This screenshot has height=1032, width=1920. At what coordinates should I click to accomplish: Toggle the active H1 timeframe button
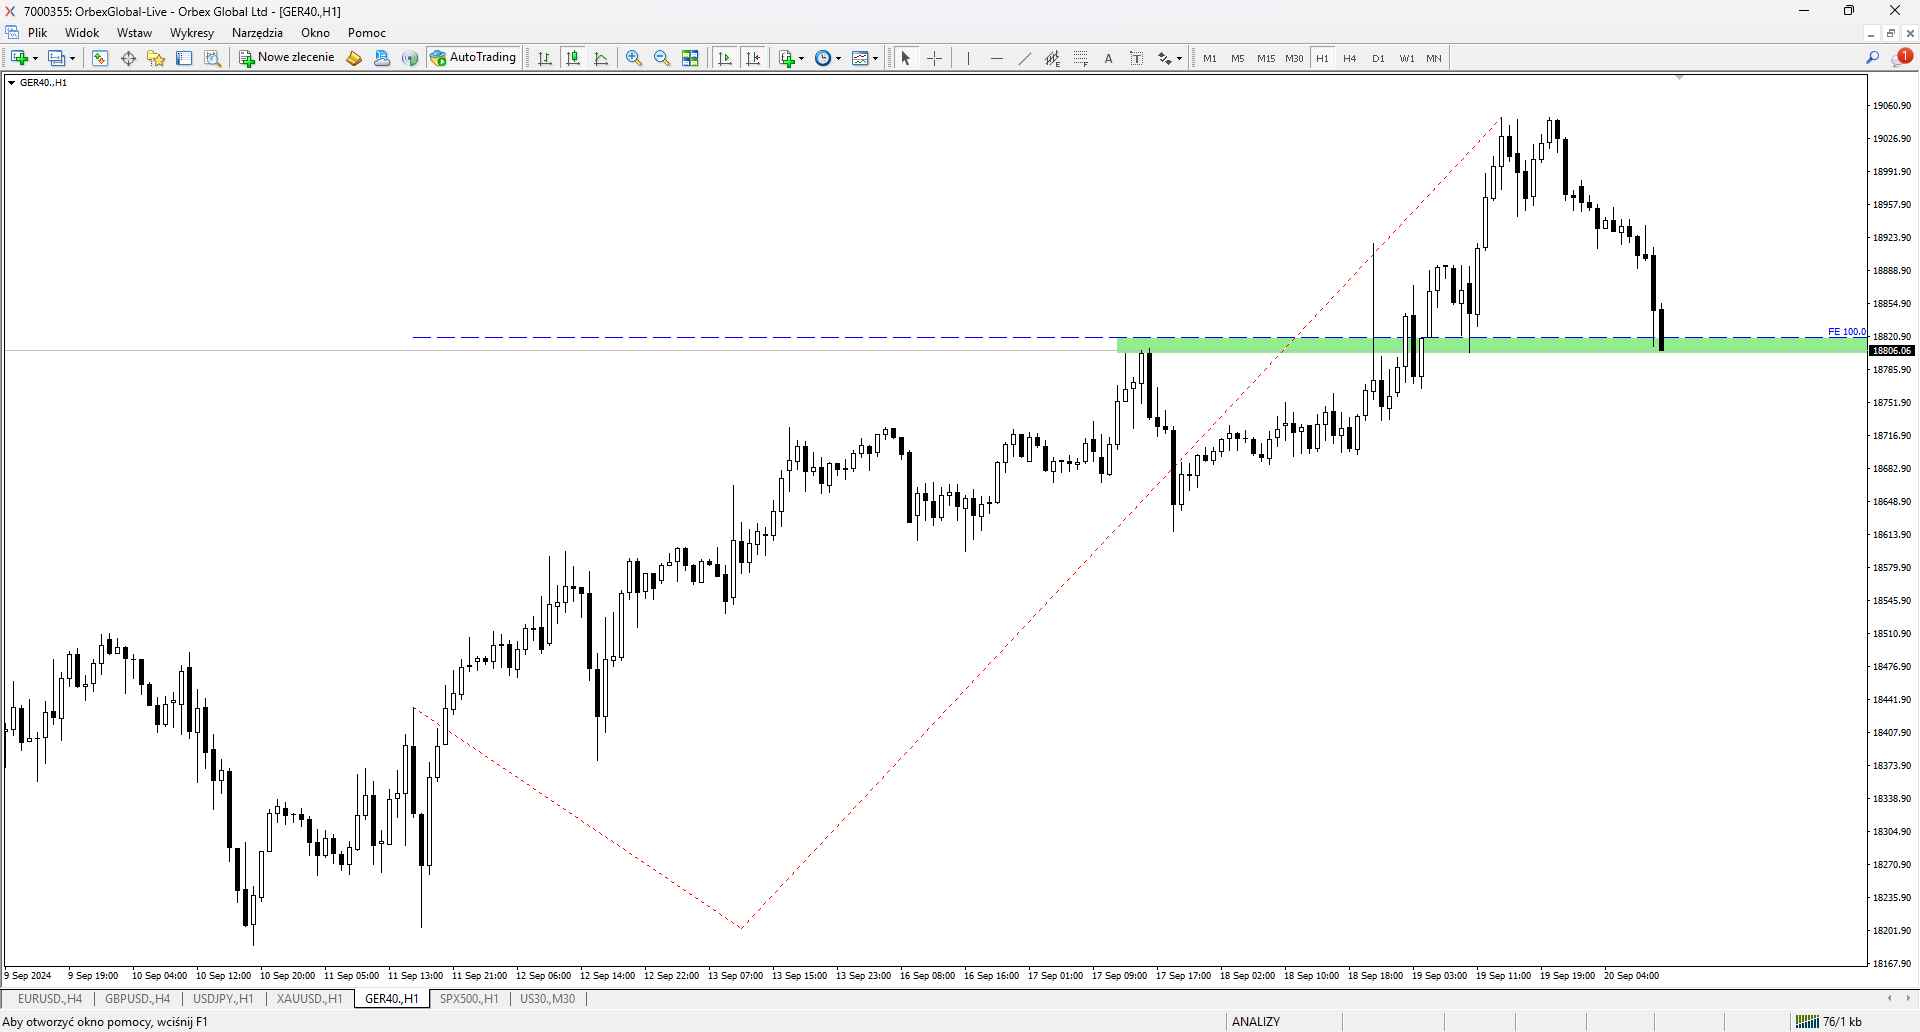(x=1322, y=58)
